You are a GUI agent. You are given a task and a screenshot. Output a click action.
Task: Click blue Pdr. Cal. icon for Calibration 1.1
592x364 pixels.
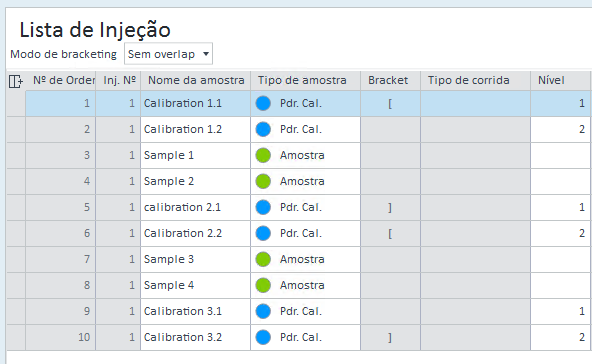(263, 103)
